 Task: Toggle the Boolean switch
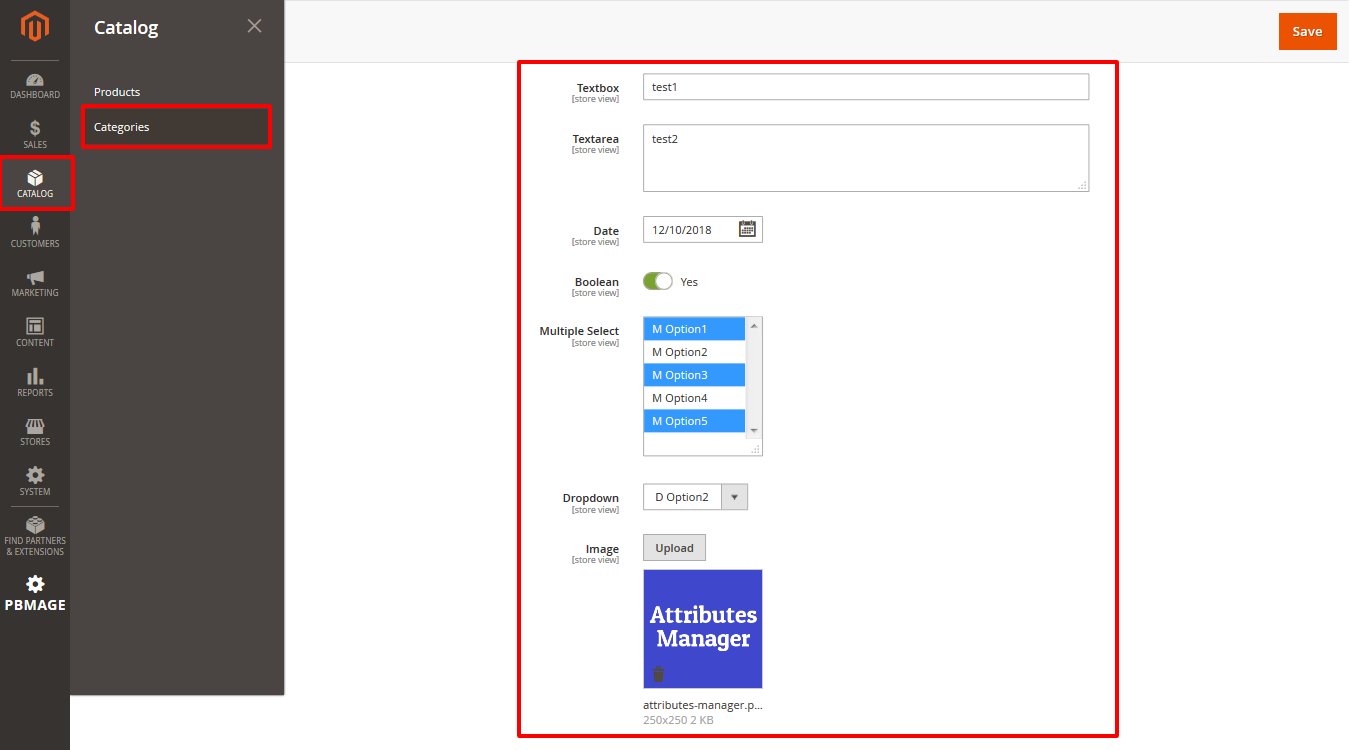pos(658,281)
